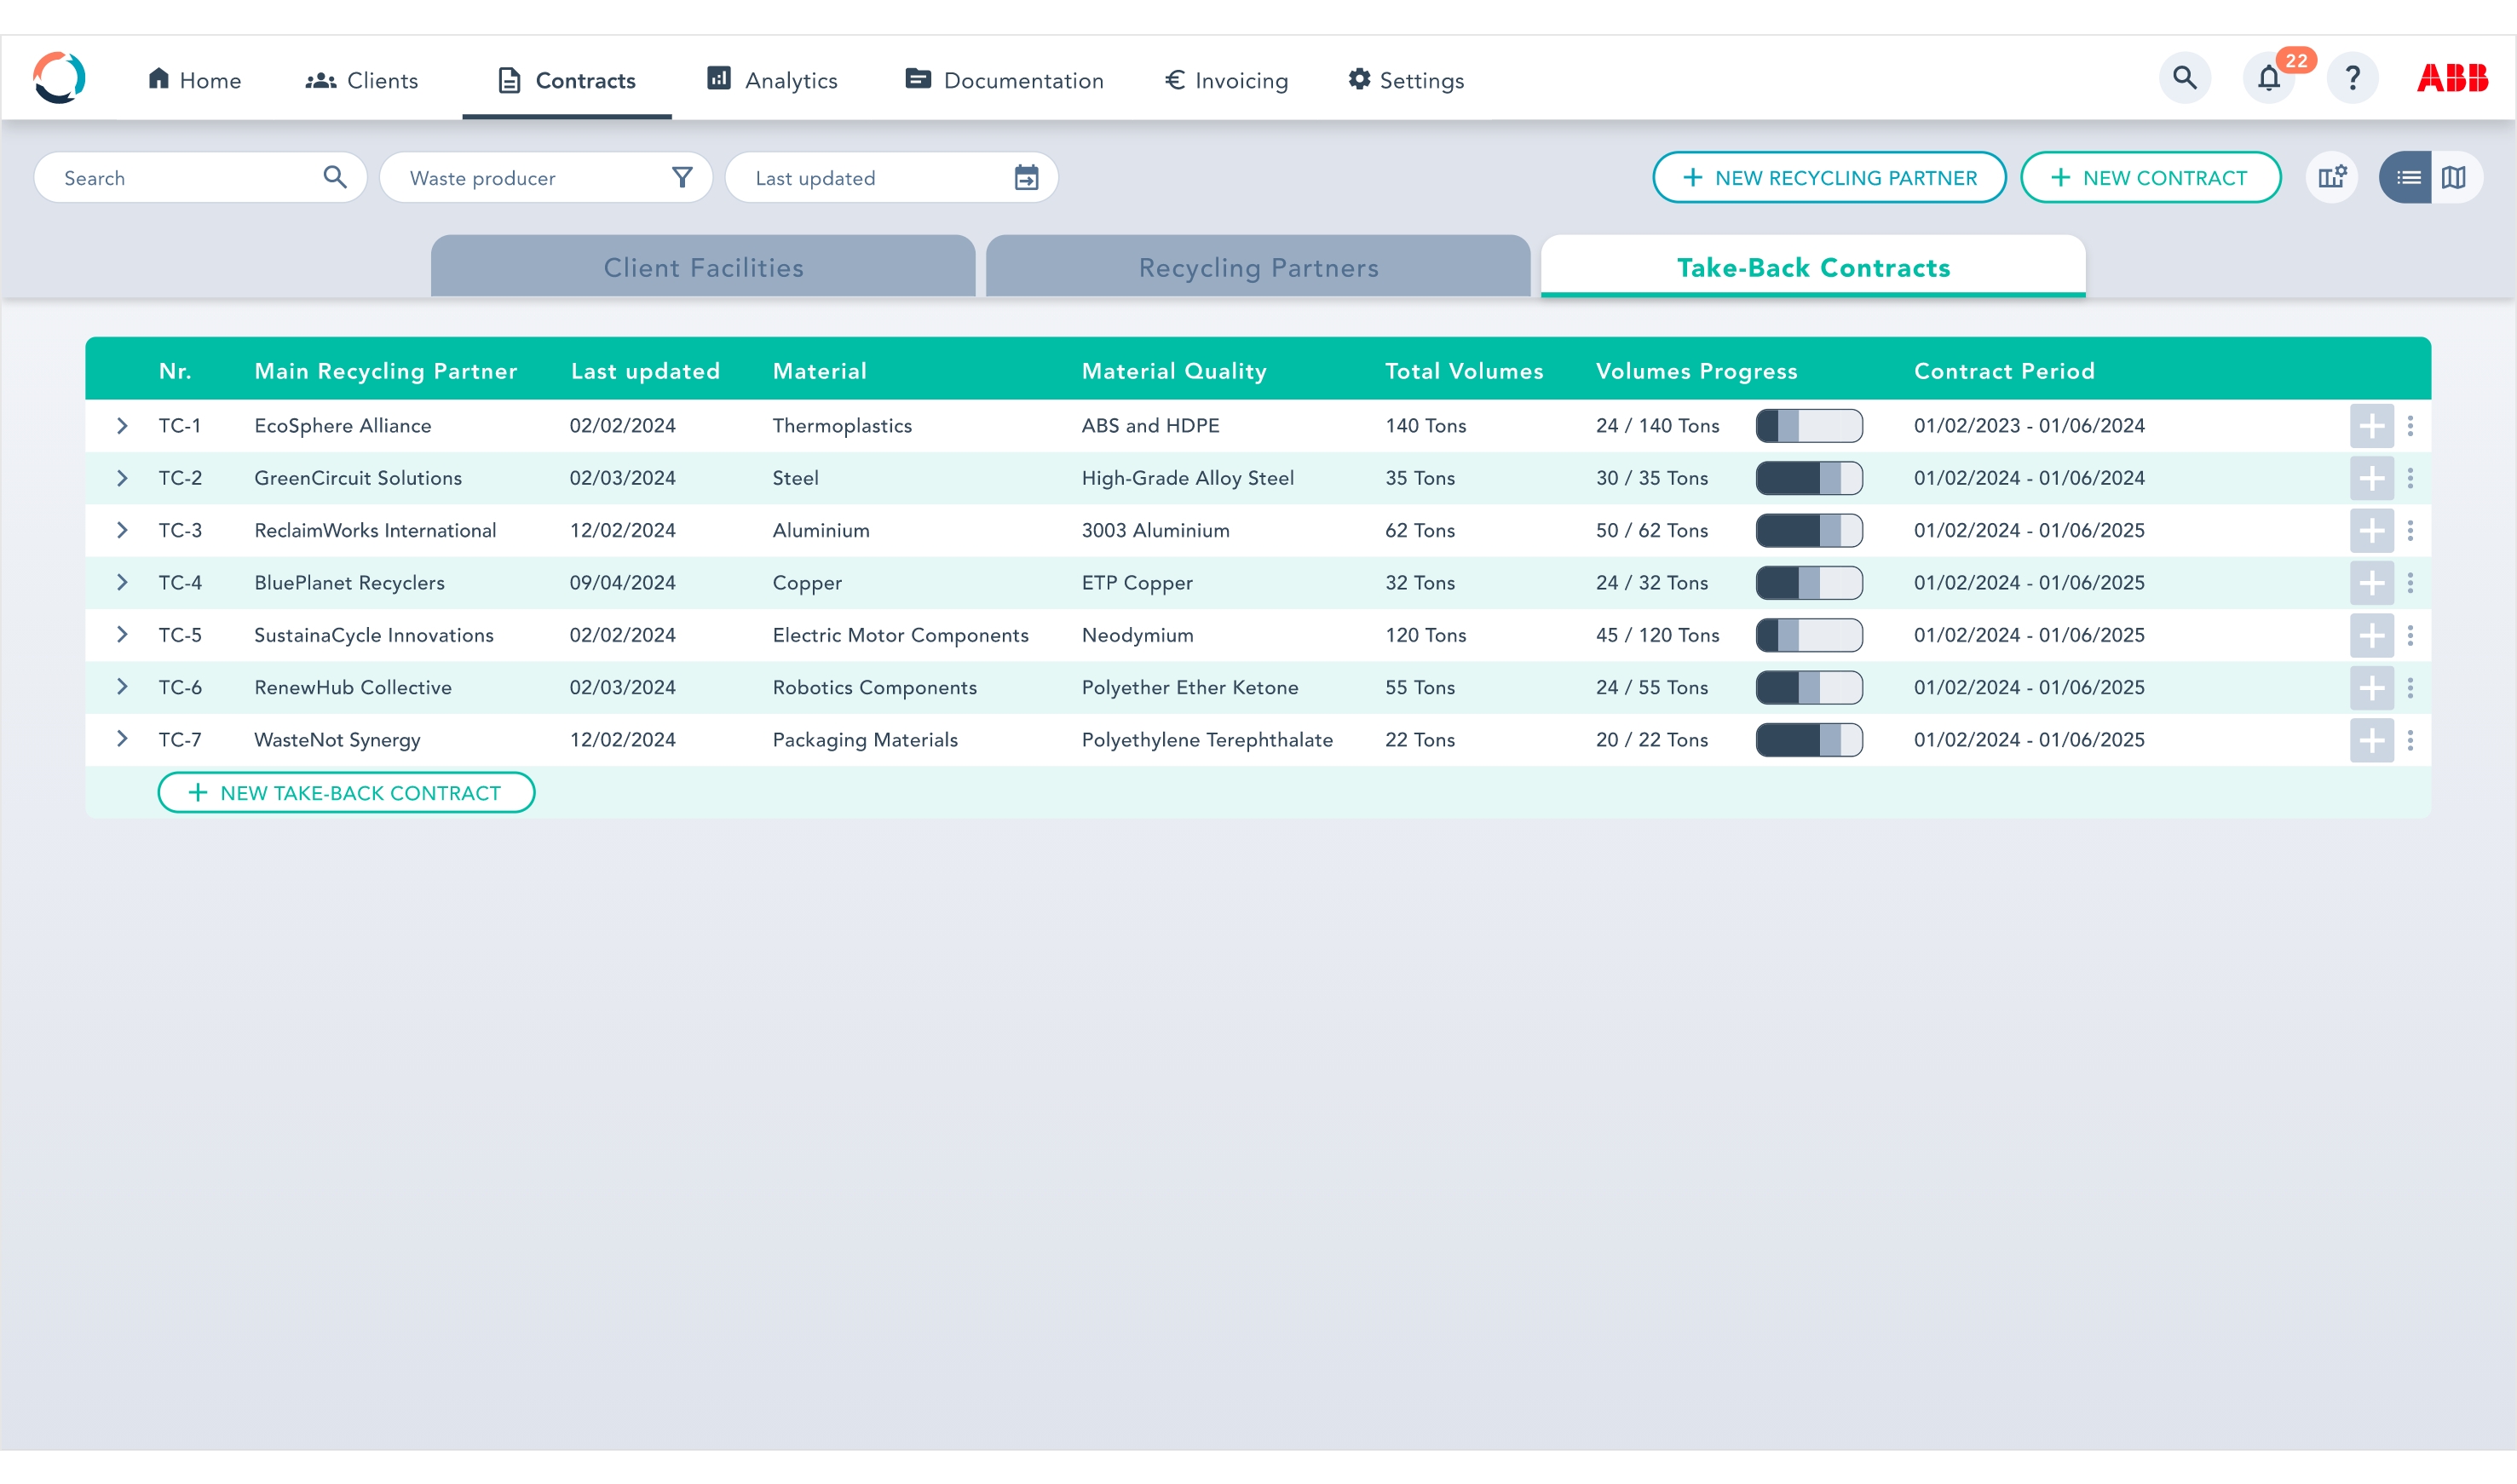Click the filter funnel icon
This screenshot has height=1484, width=2517.
682,178
